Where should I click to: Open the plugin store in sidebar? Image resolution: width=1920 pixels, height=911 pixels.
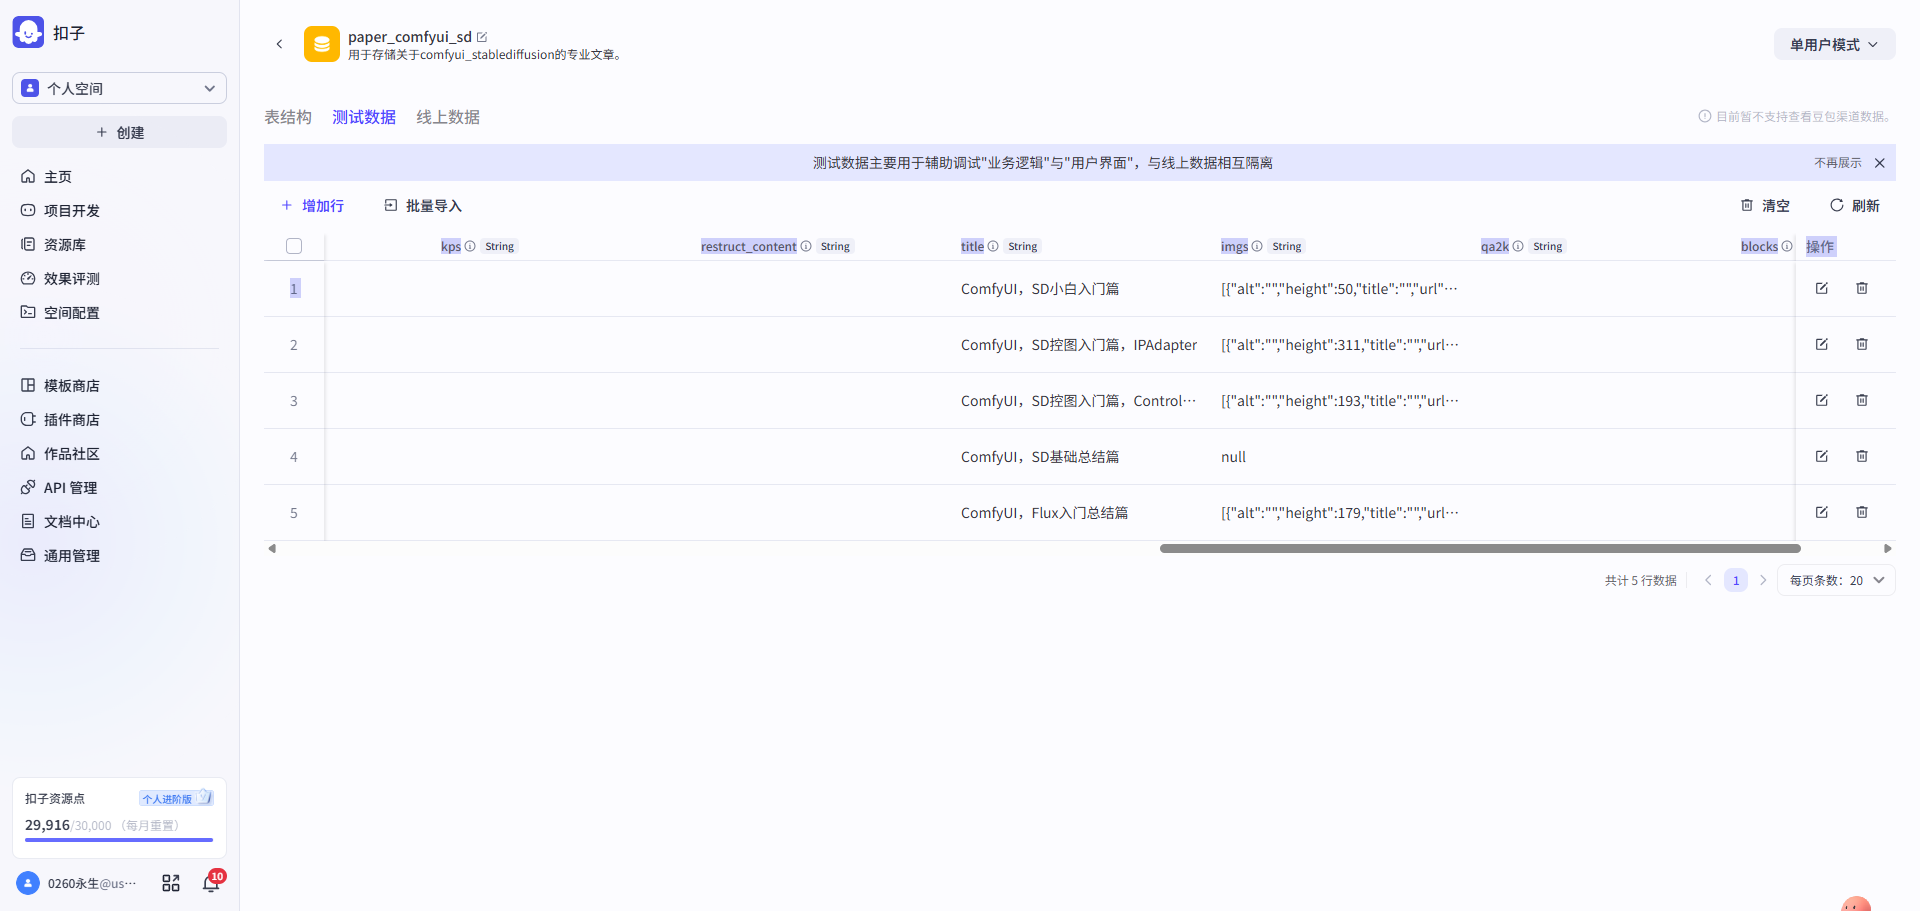(70, 420)
